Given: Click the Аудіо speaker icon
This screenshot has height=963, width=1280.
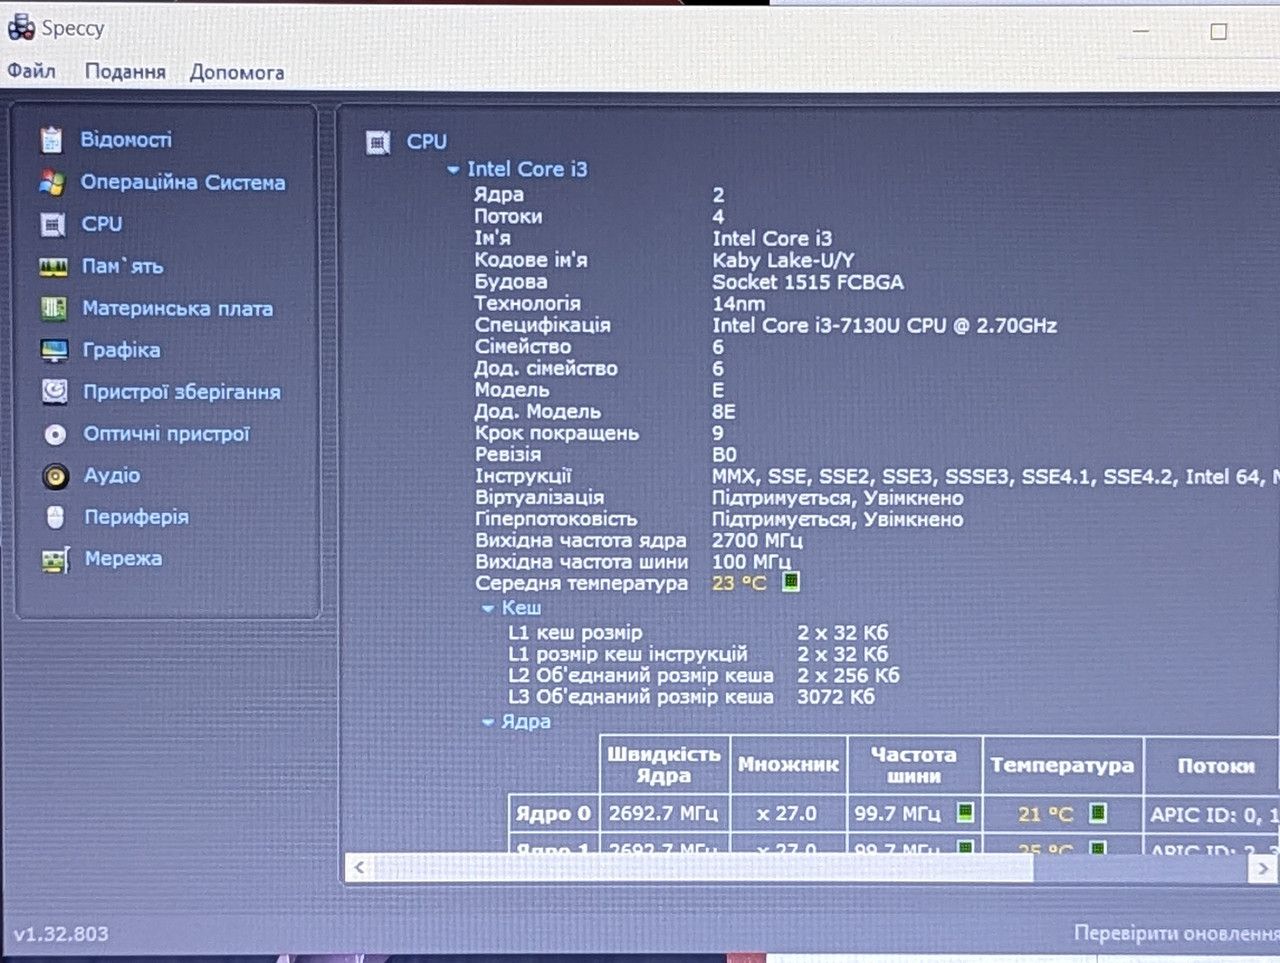Looking at the screenshot, I should (56, 476).
